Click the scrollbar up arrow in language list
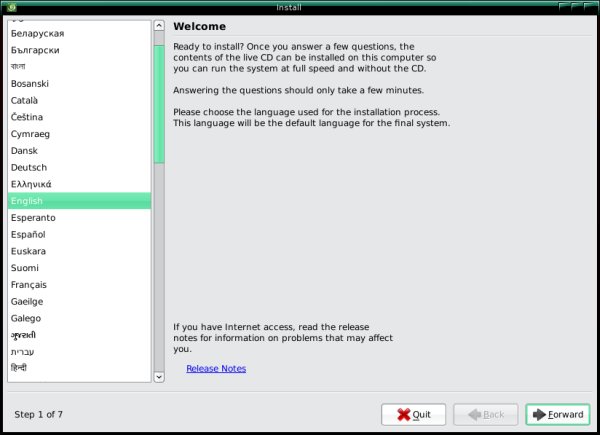Viewport: 600px width, 435px height. pyautogui.click(x=159, y=26)
